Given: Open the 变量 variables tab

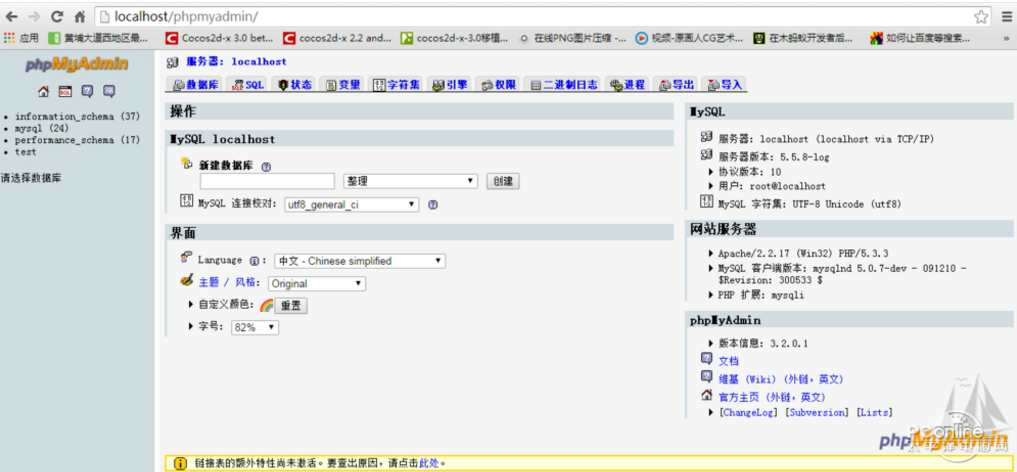Looking at the screenshot, I should [343, 84].
